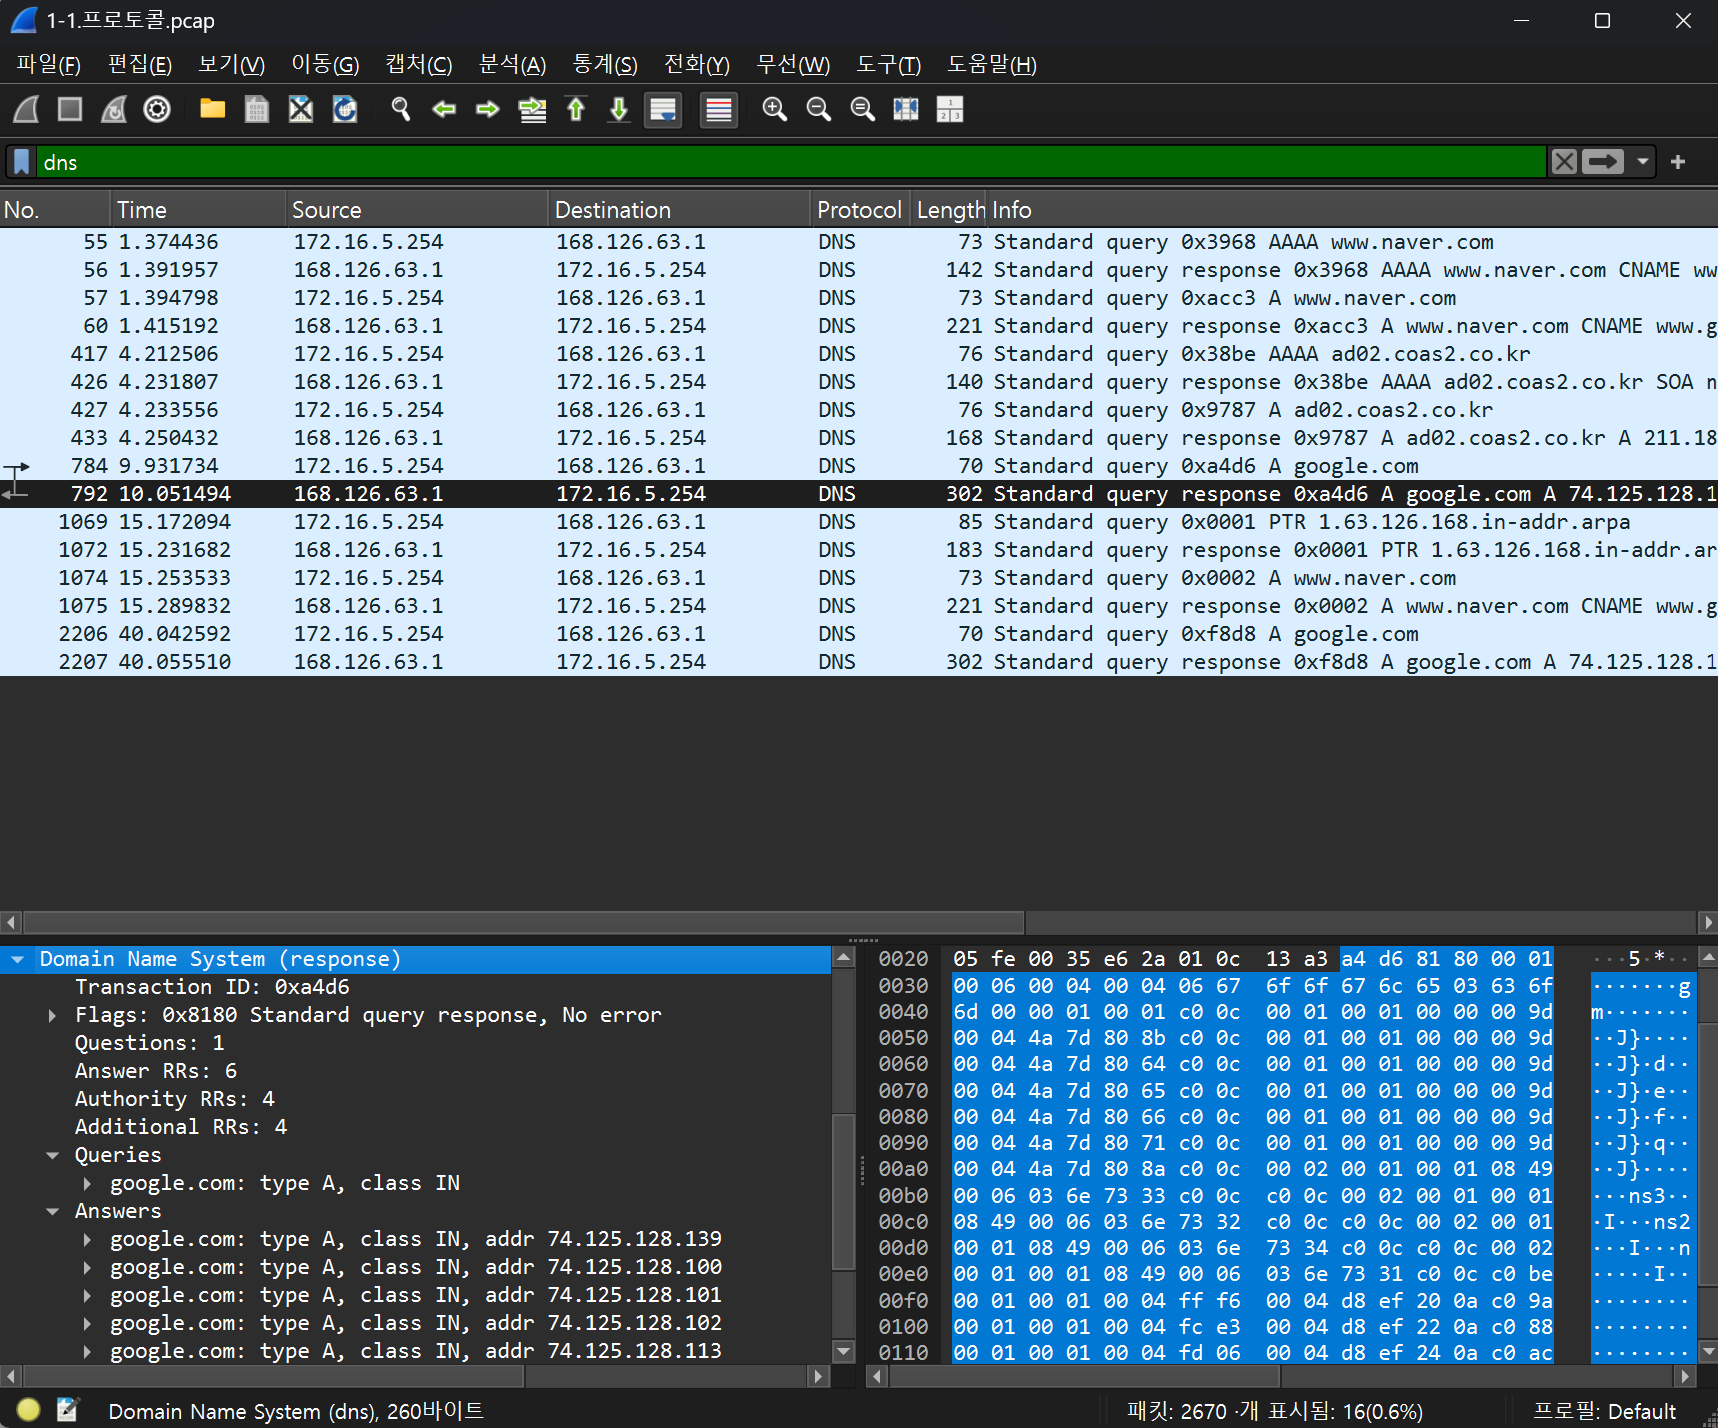This screenshot has width=1718, height=1428.
Task: Sort packets by the No. column
Action: coord(55,210)
